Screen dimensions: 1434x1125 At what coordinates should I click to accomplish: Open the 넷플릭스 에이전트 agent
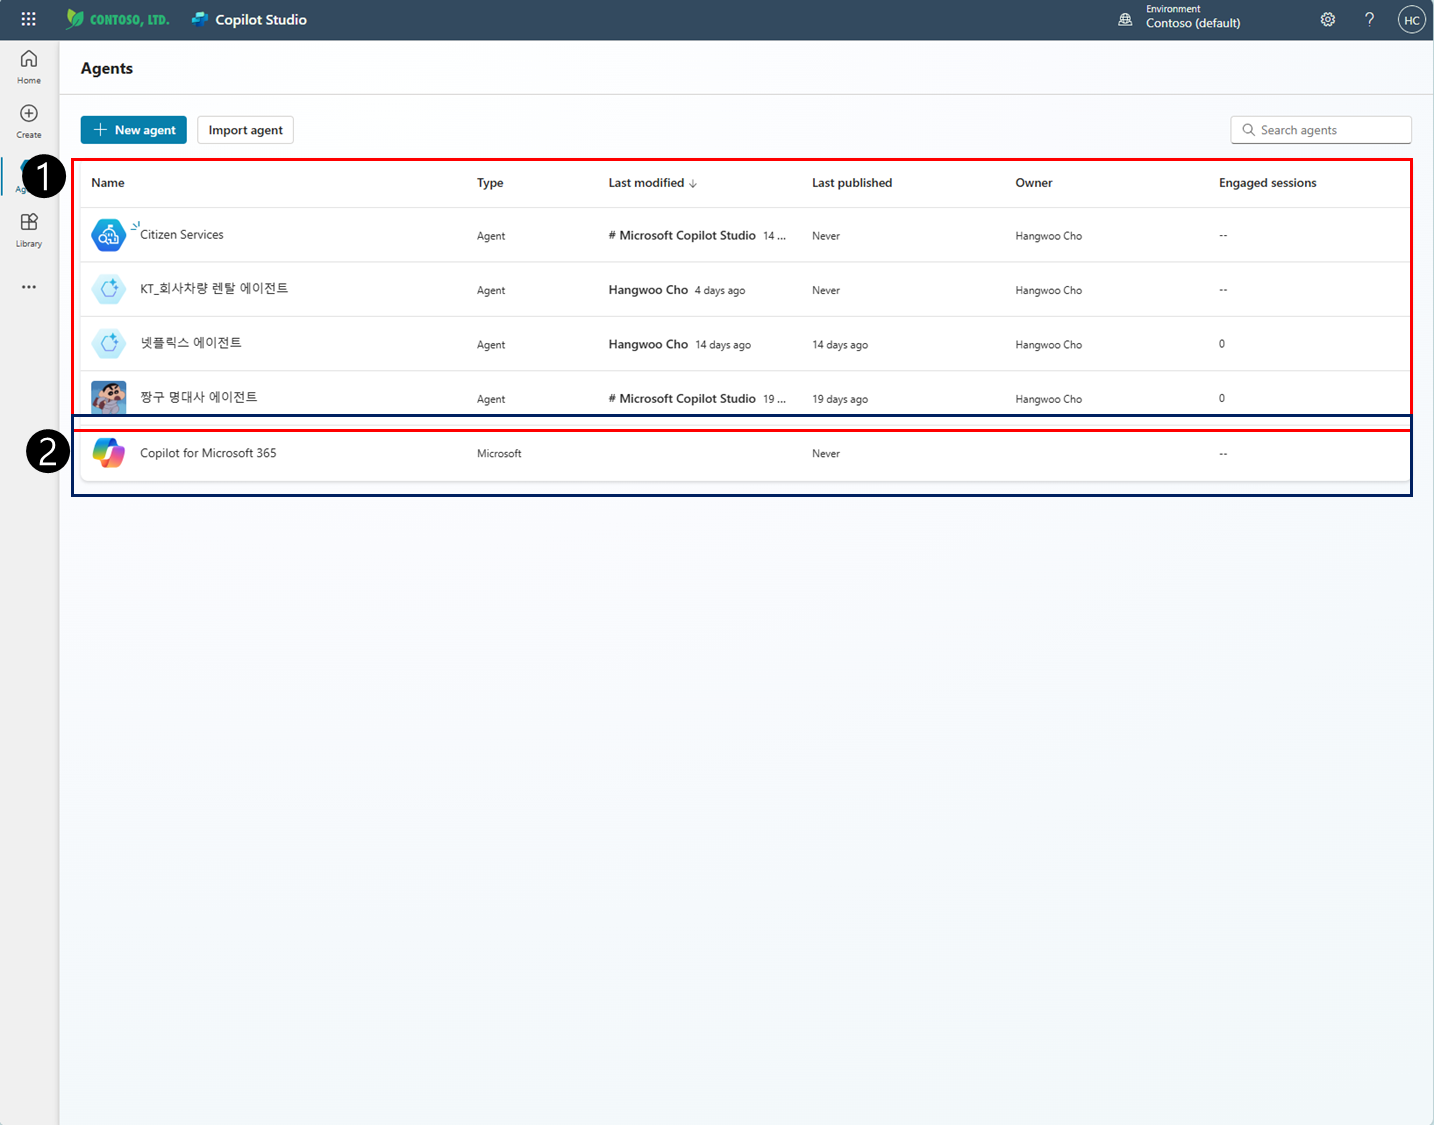tap(191, 343)
